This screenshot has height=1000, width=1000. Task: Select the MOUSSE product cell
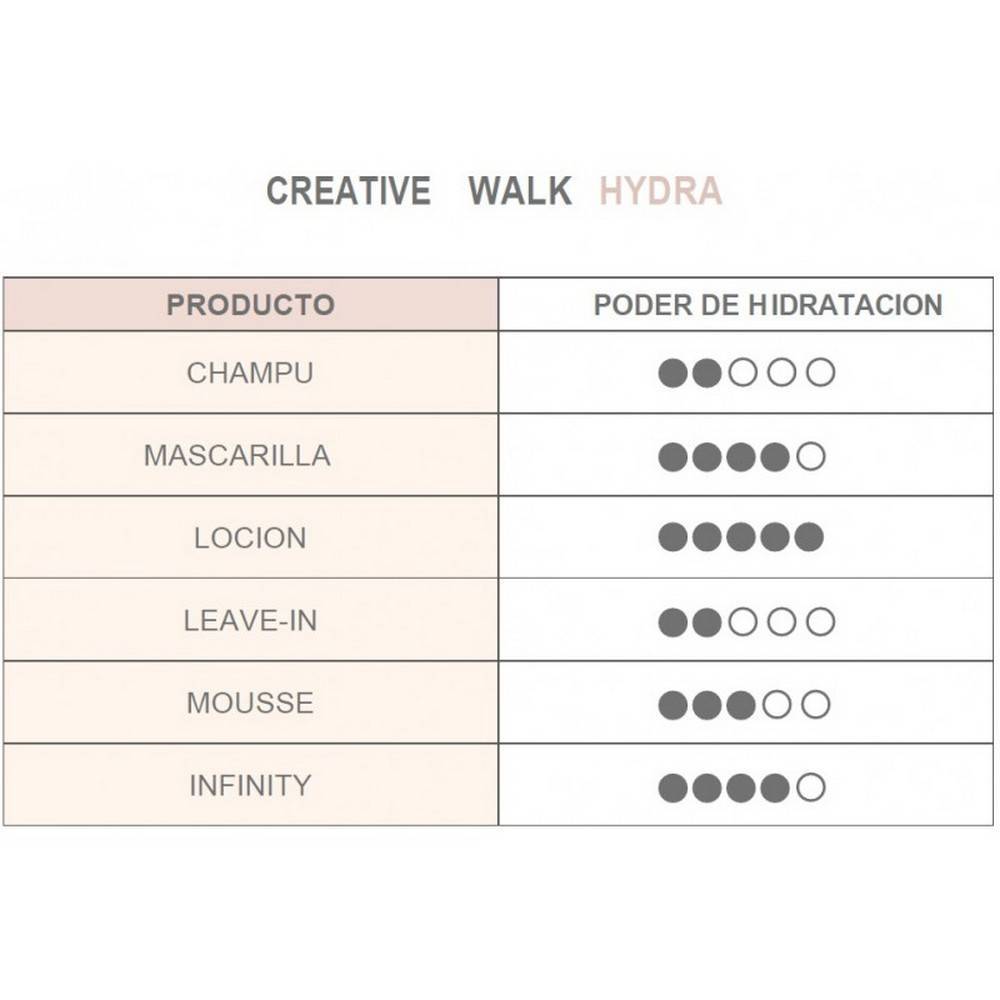click(250, 703)
